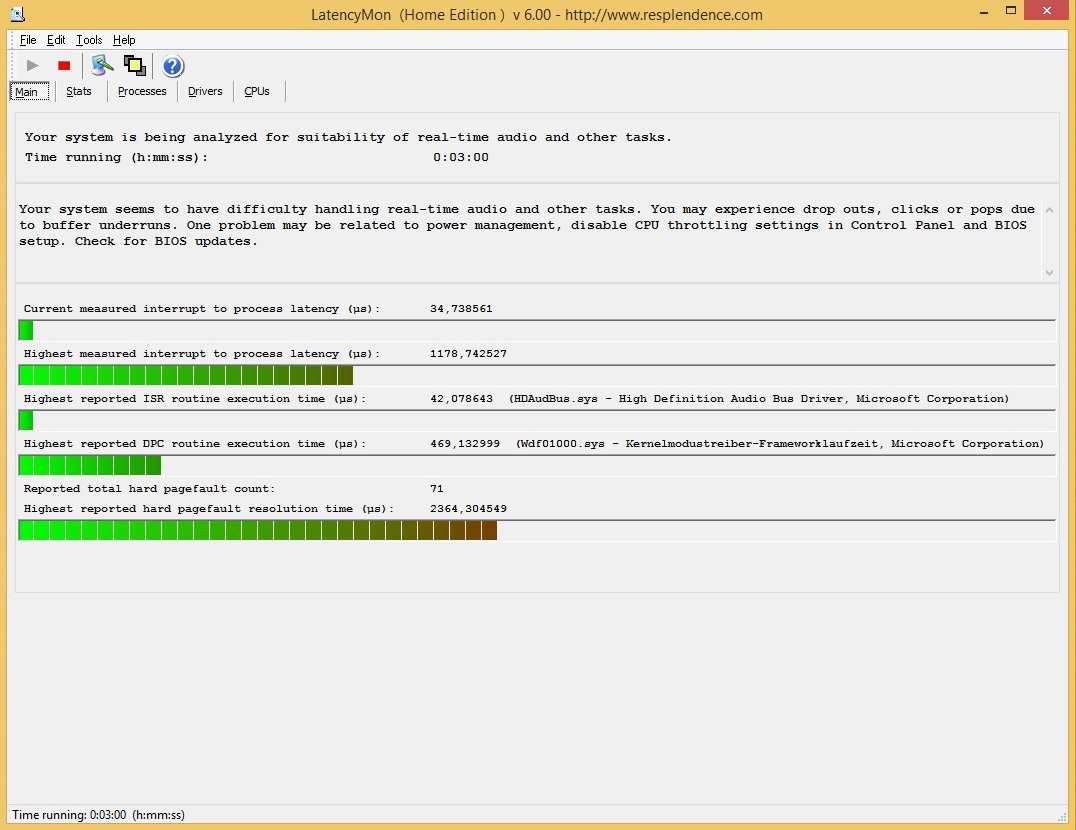Minimize the LatencyMon window
The width and height of the screenshot is (1076, 830).
click(x=984, y=11)
